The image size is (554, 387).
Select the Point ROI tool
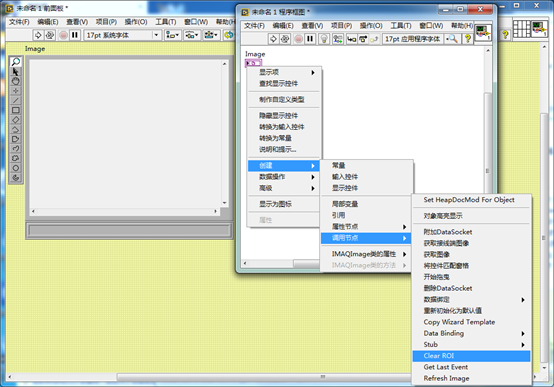click(x=16, y=90)
